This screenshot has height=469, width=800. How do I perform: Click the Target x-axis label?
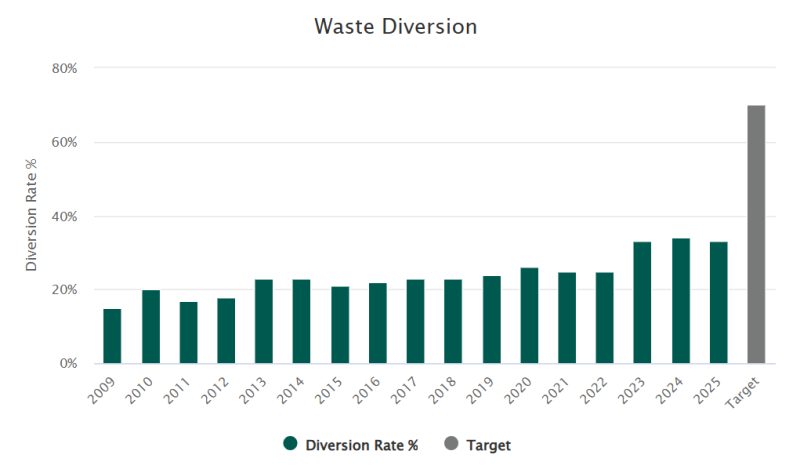pyautogui.click(x=742, y=392)
